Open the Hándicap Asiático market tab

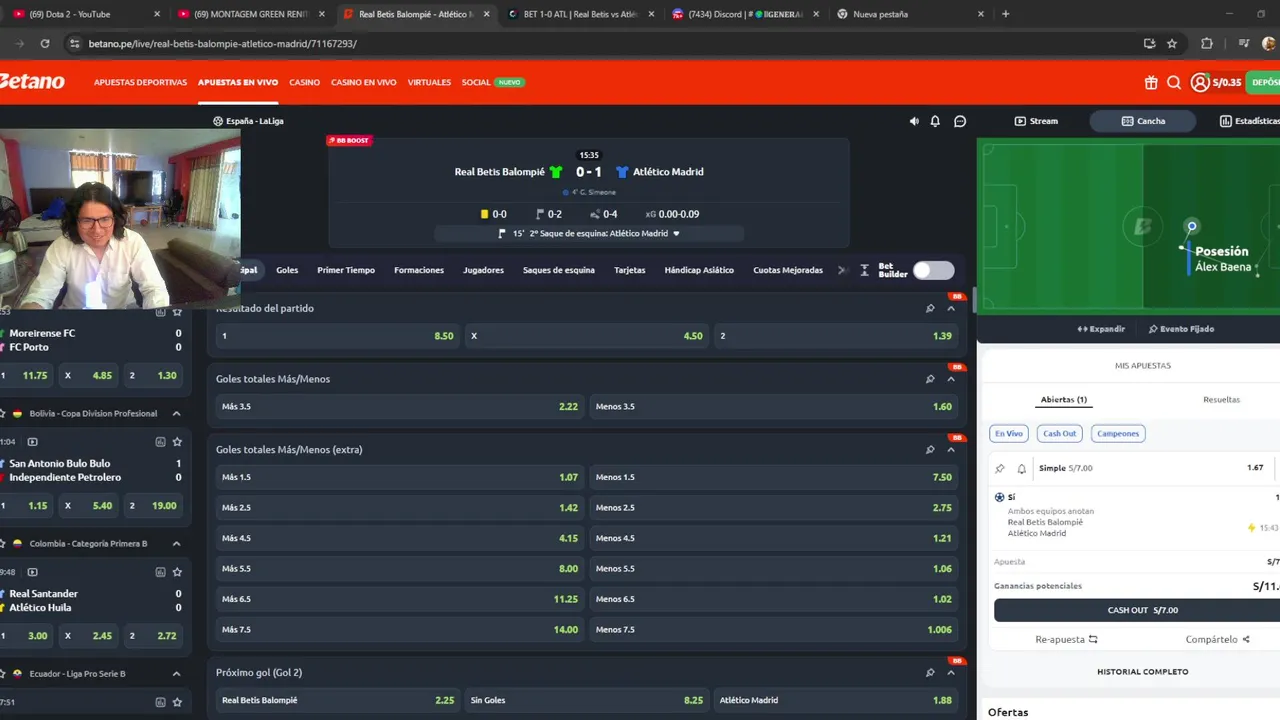click(699, 270)
